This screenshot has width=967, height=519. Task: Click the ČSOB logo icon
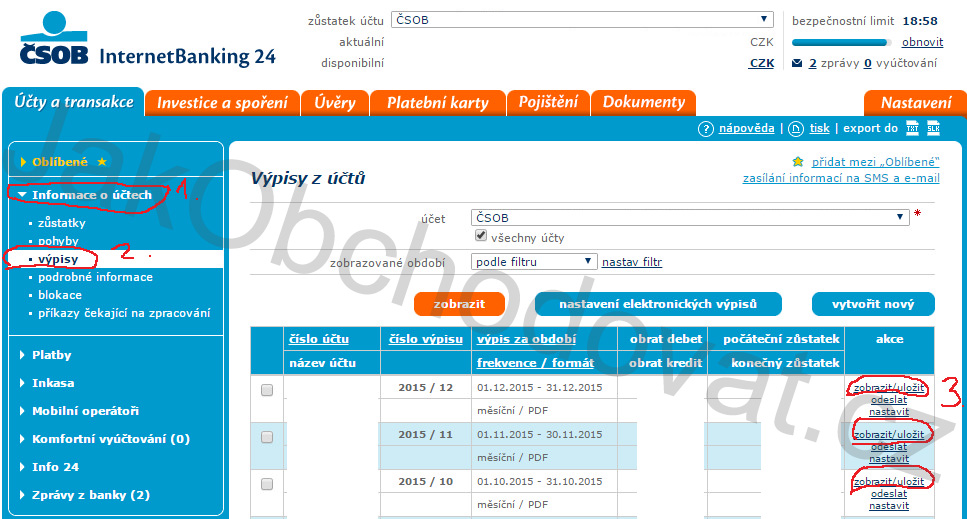coord(54,38)
